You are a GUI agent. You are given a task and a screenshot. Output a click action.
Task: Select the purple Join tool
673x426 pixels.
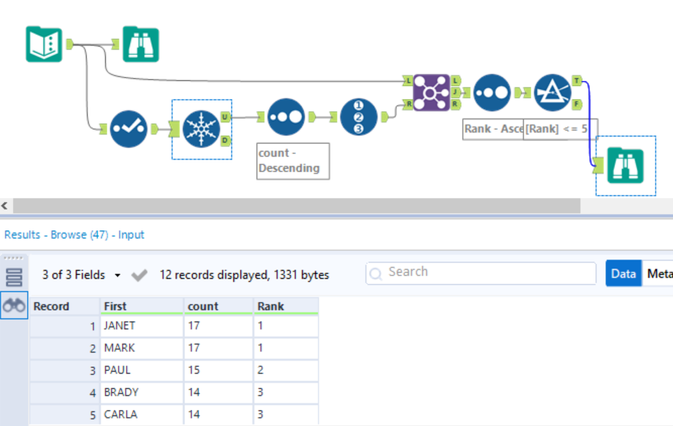coord(432,91)
